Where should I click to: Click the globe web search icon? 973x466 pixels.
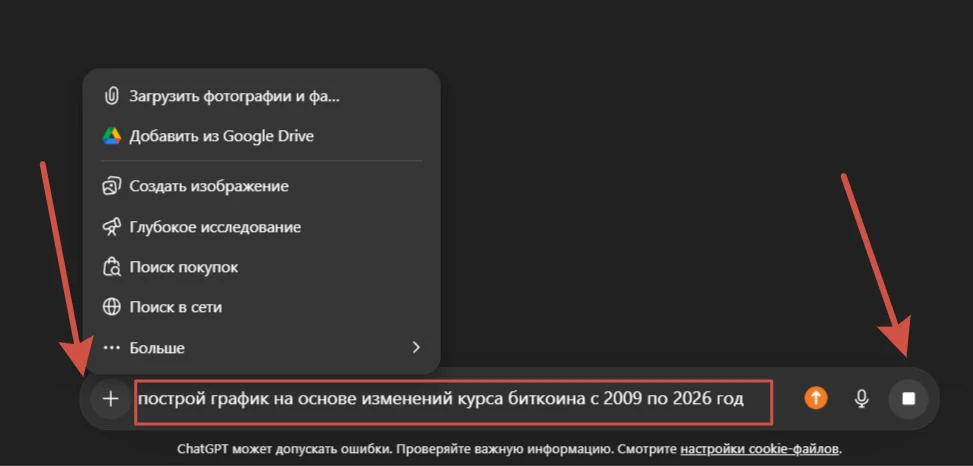[111, 307]
